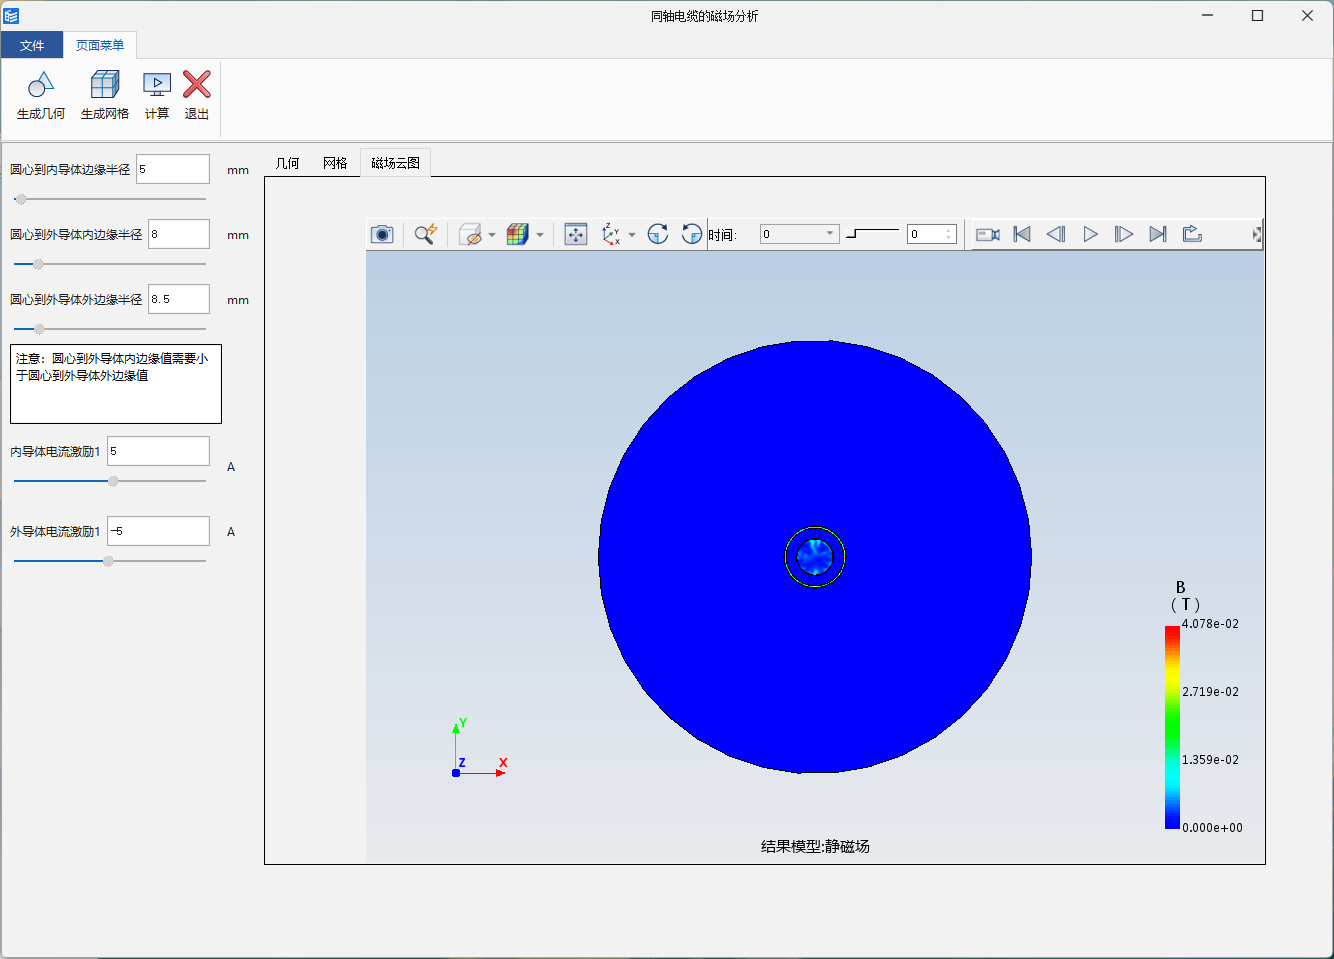Close the application window

click(x=1307, y=16)
